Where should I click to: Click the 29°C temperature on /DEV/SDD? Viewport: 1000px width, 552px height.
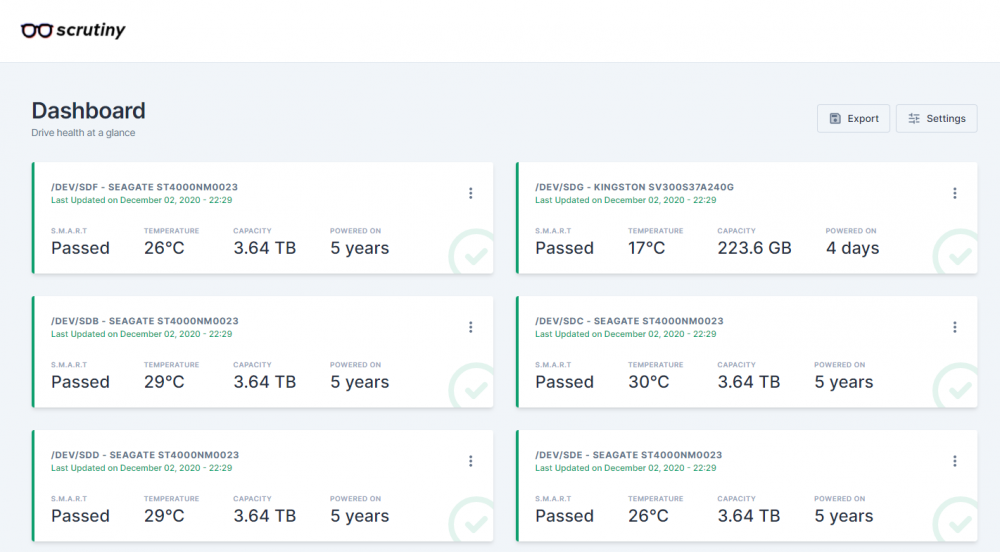(x=164, y=516)
